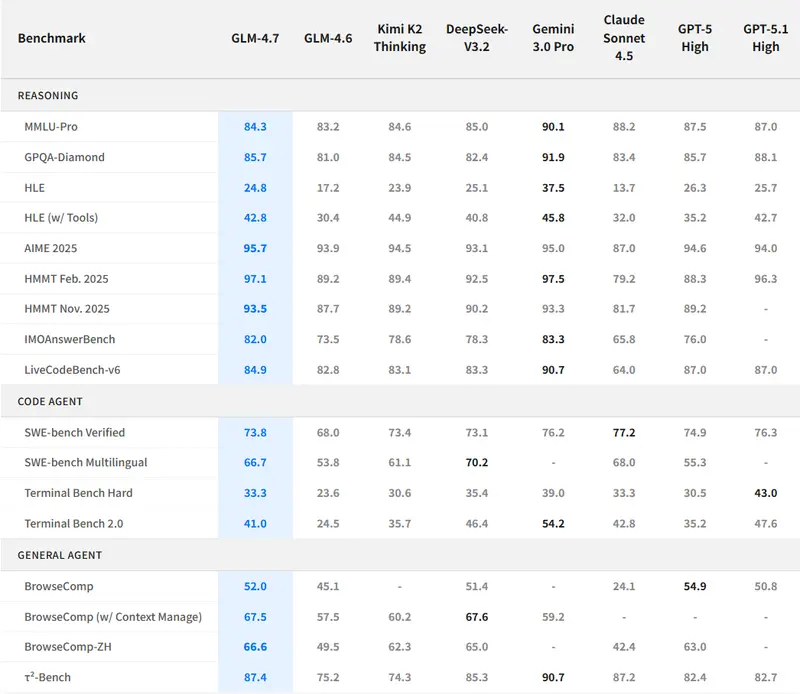The image size is (800, 694).
Task: Click the Benchmark header label
Action: pyautogui.click(x=52, y=38)
